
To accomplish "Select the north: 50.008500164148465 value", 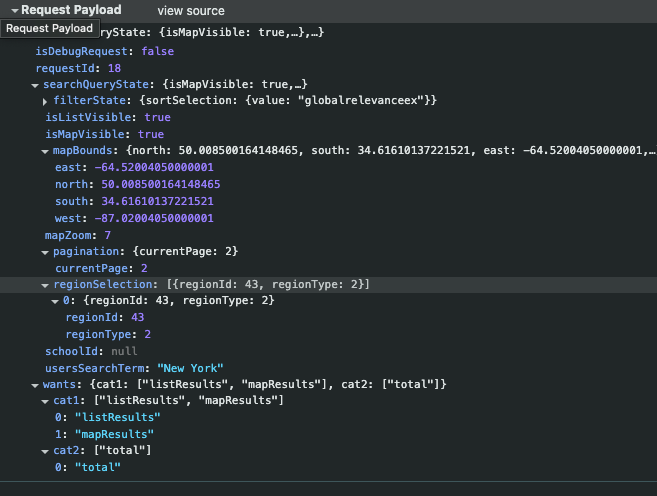I will tap(161, 184).
